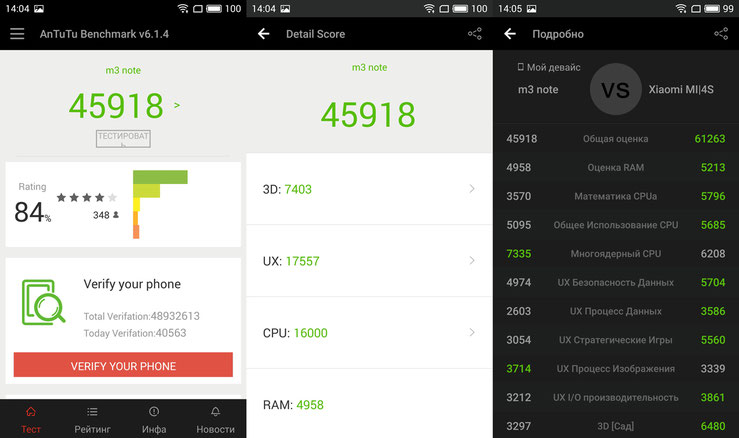Tap back arrow on Detail Score screen
This screenshot has width=739, height=438.
point(263,34)
